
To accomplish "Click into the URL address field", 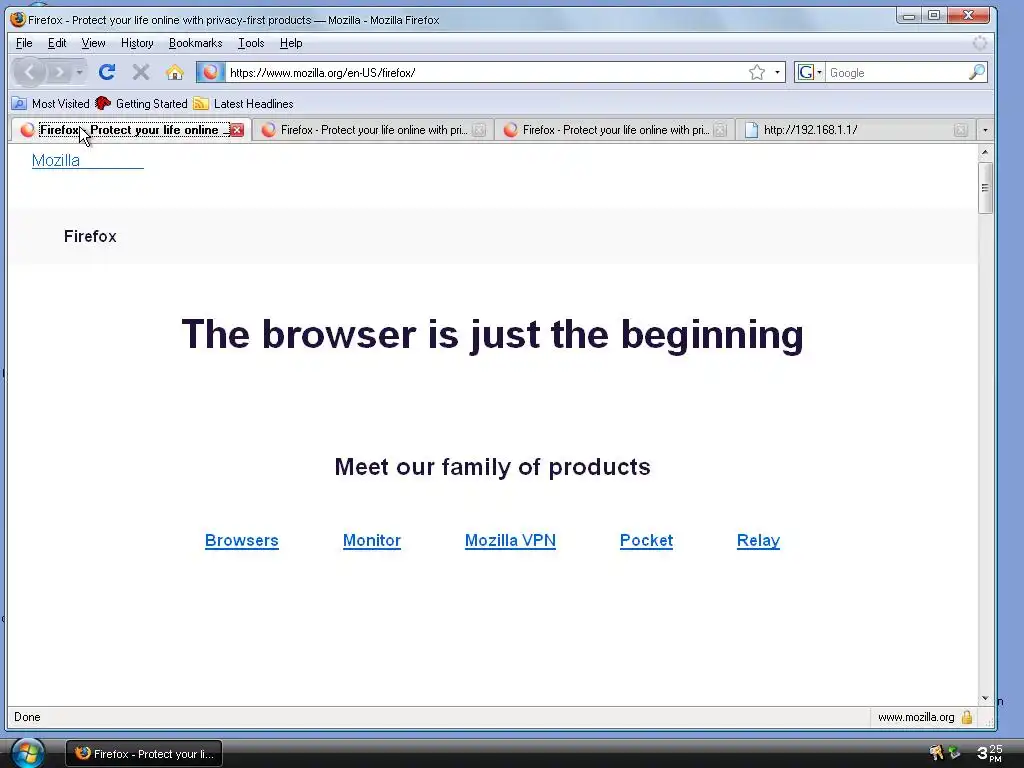I will pyautogui.click(x=486, y=72).
